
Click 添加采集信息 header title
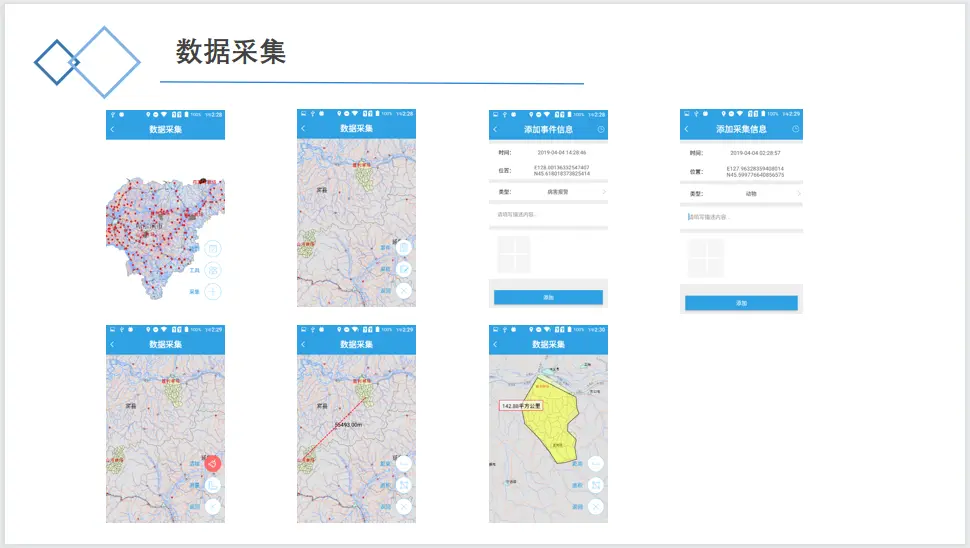click(x=741, y=129)
